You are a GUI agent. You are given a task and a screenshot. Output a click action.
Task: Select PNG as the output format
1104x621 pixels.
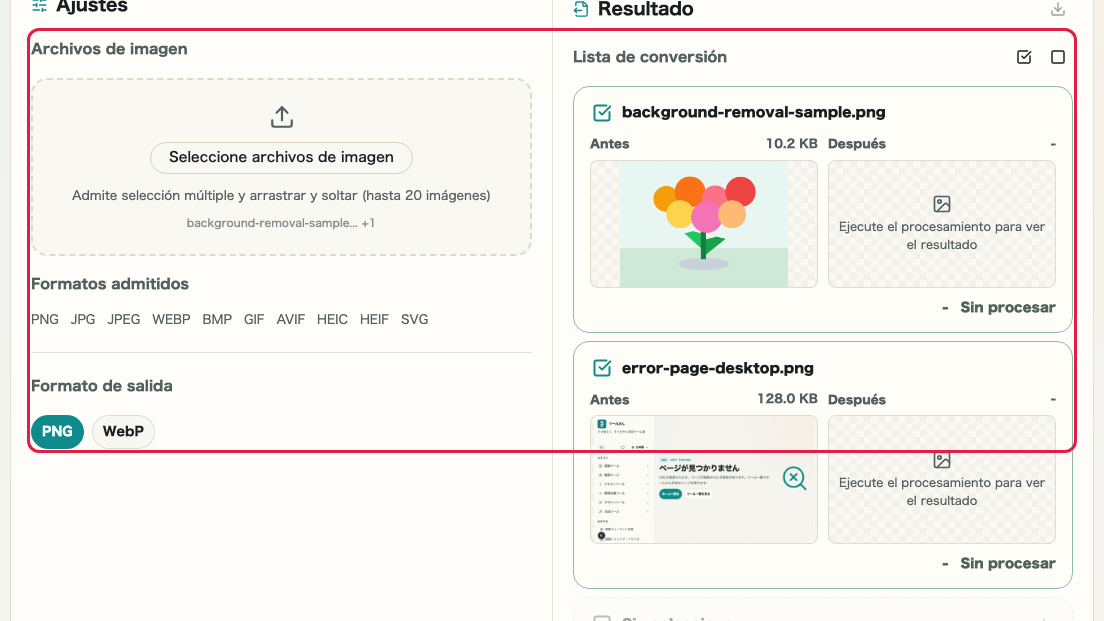pyautogui.click(x=57, y=432)
